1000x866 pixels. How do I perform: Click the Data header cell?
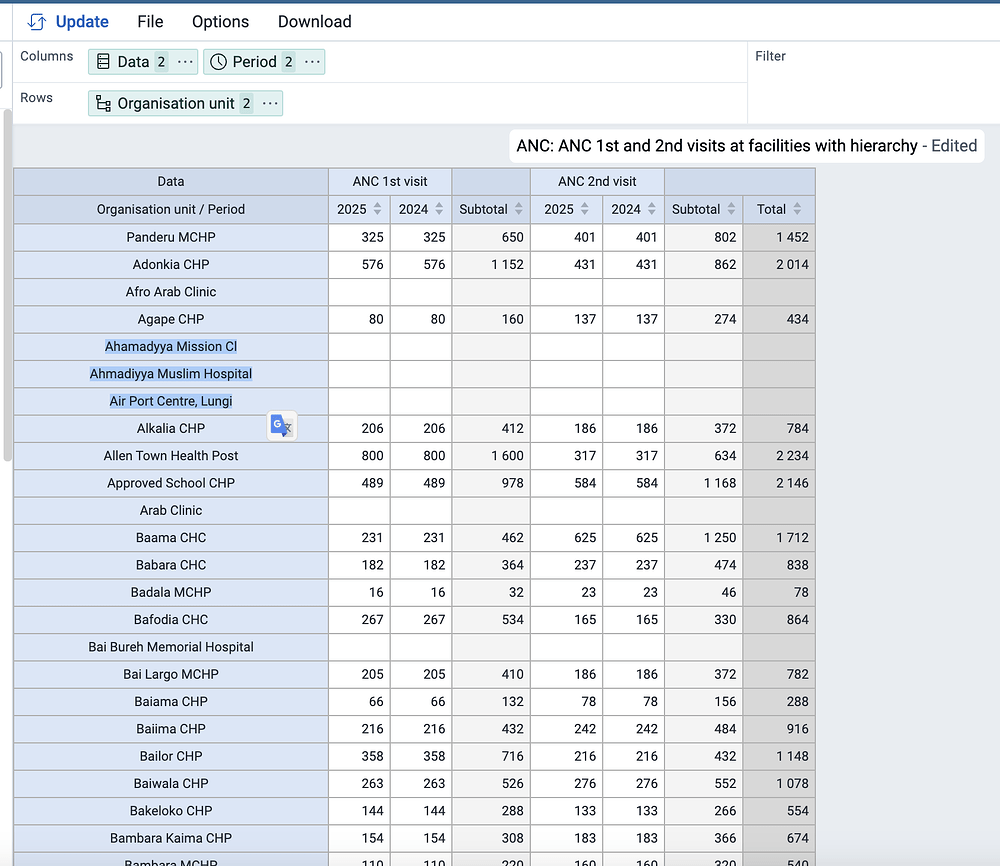click(x=171, y=182)
